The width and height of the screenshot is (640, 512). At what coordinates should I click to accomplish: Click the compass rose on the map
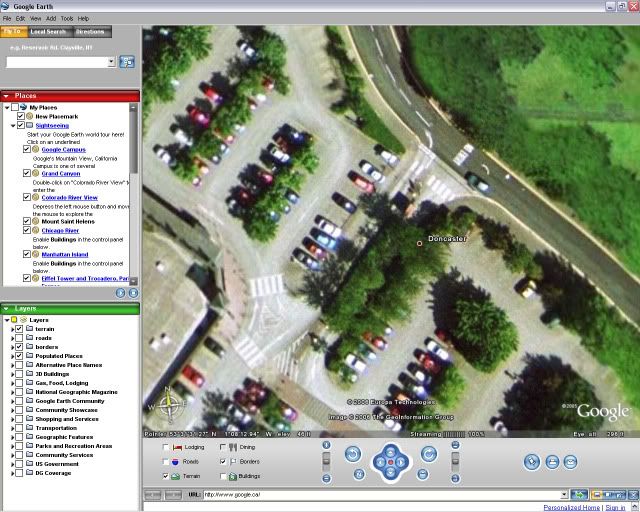(168, 405)
